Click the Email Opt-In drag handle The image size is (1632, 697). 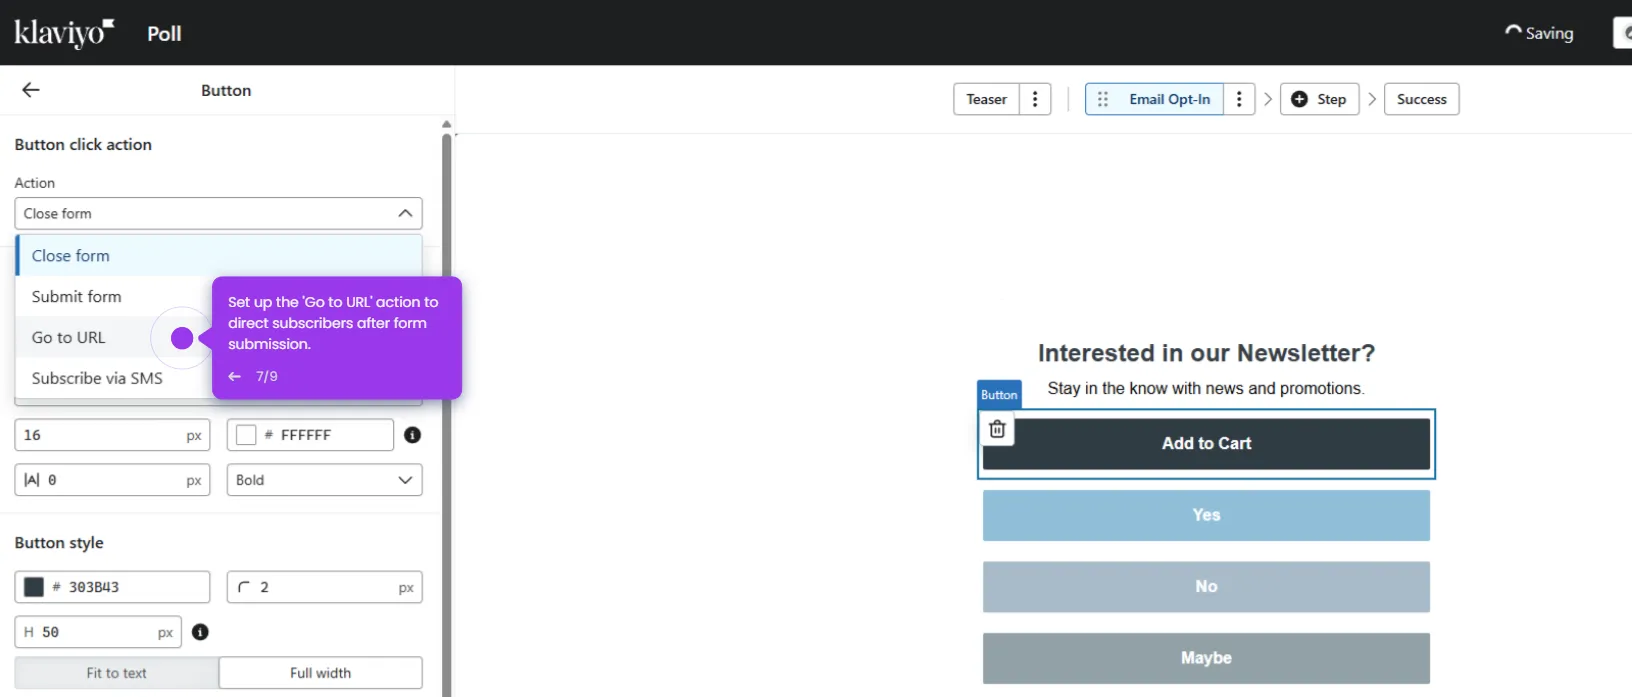point(1103,99)
